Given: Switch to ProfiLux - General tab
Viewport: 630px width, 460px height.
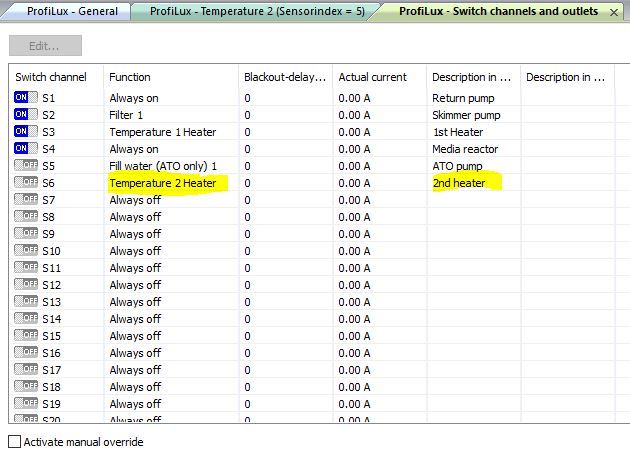Looking at the screenshot, I should tap(72, 11).
